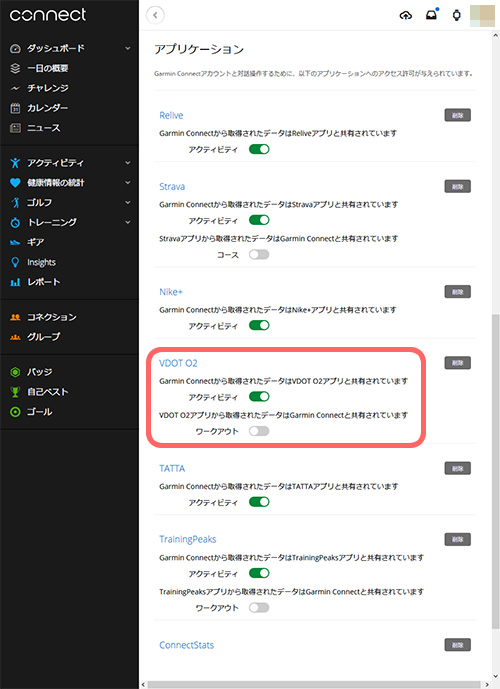Click the delete button for Nike+
The image size is (500, 689).
457,292
